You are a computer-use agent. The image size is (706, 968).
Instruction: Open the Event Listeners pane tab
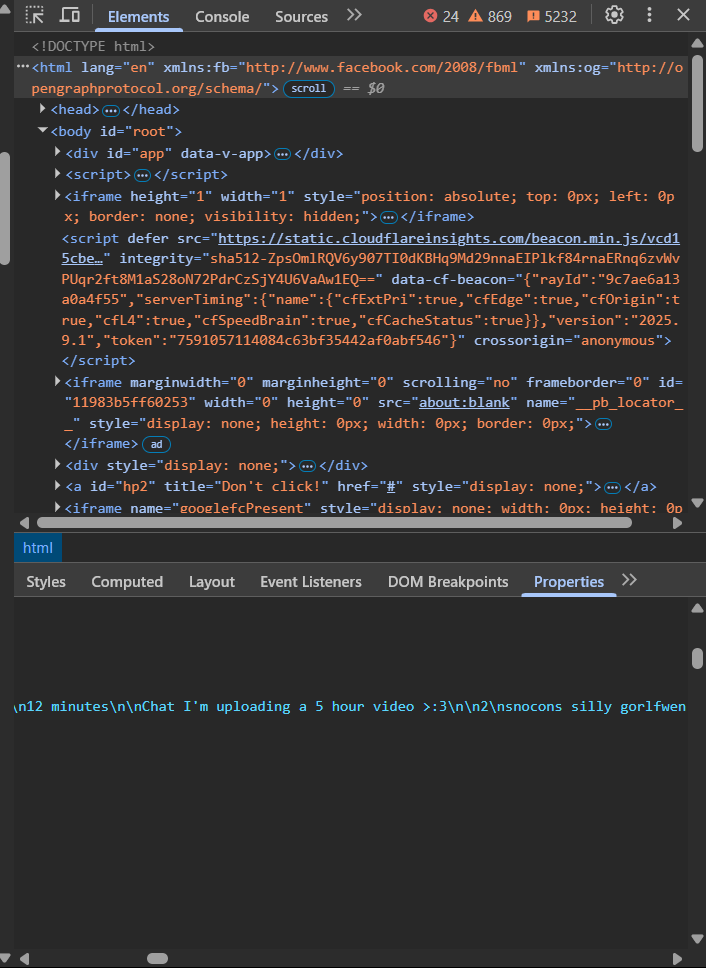pyautogui.click(x=311, y=582)
